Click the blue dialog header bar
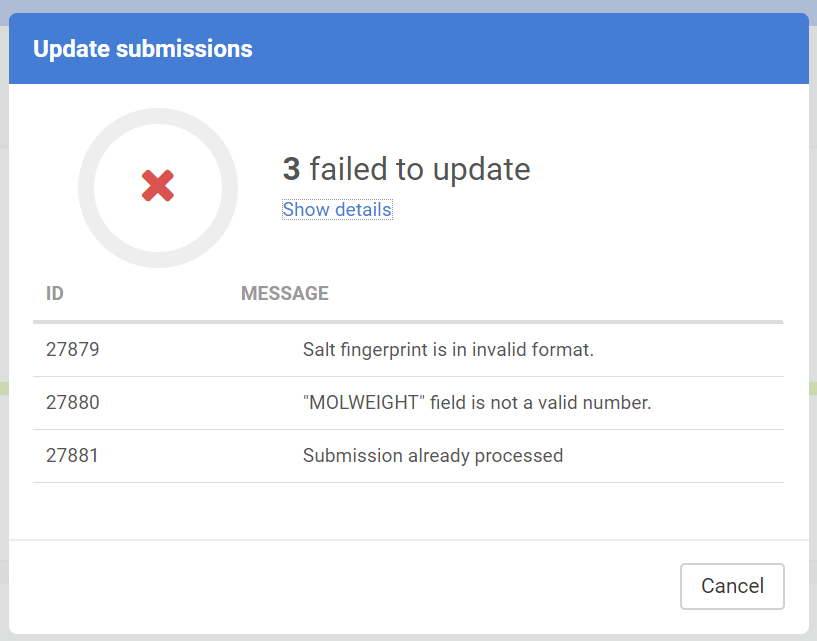 pyautogui.click(x=550, y=48)
